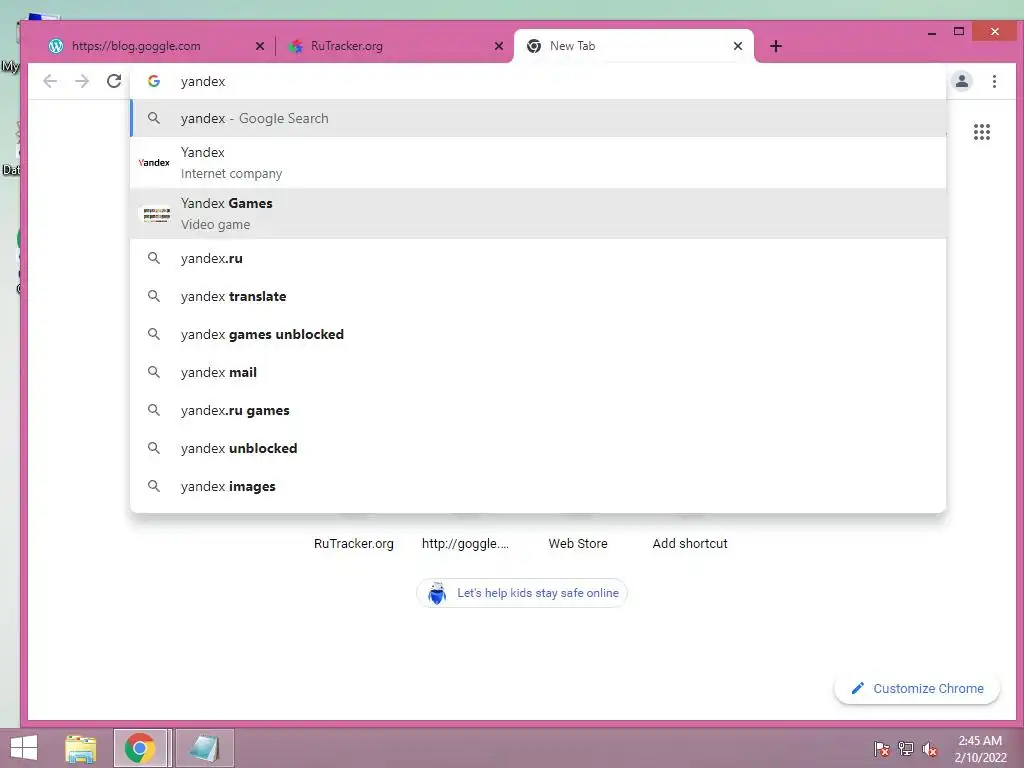Open the Web Store shortcut
1024x768 pixels.
[577, 543]
